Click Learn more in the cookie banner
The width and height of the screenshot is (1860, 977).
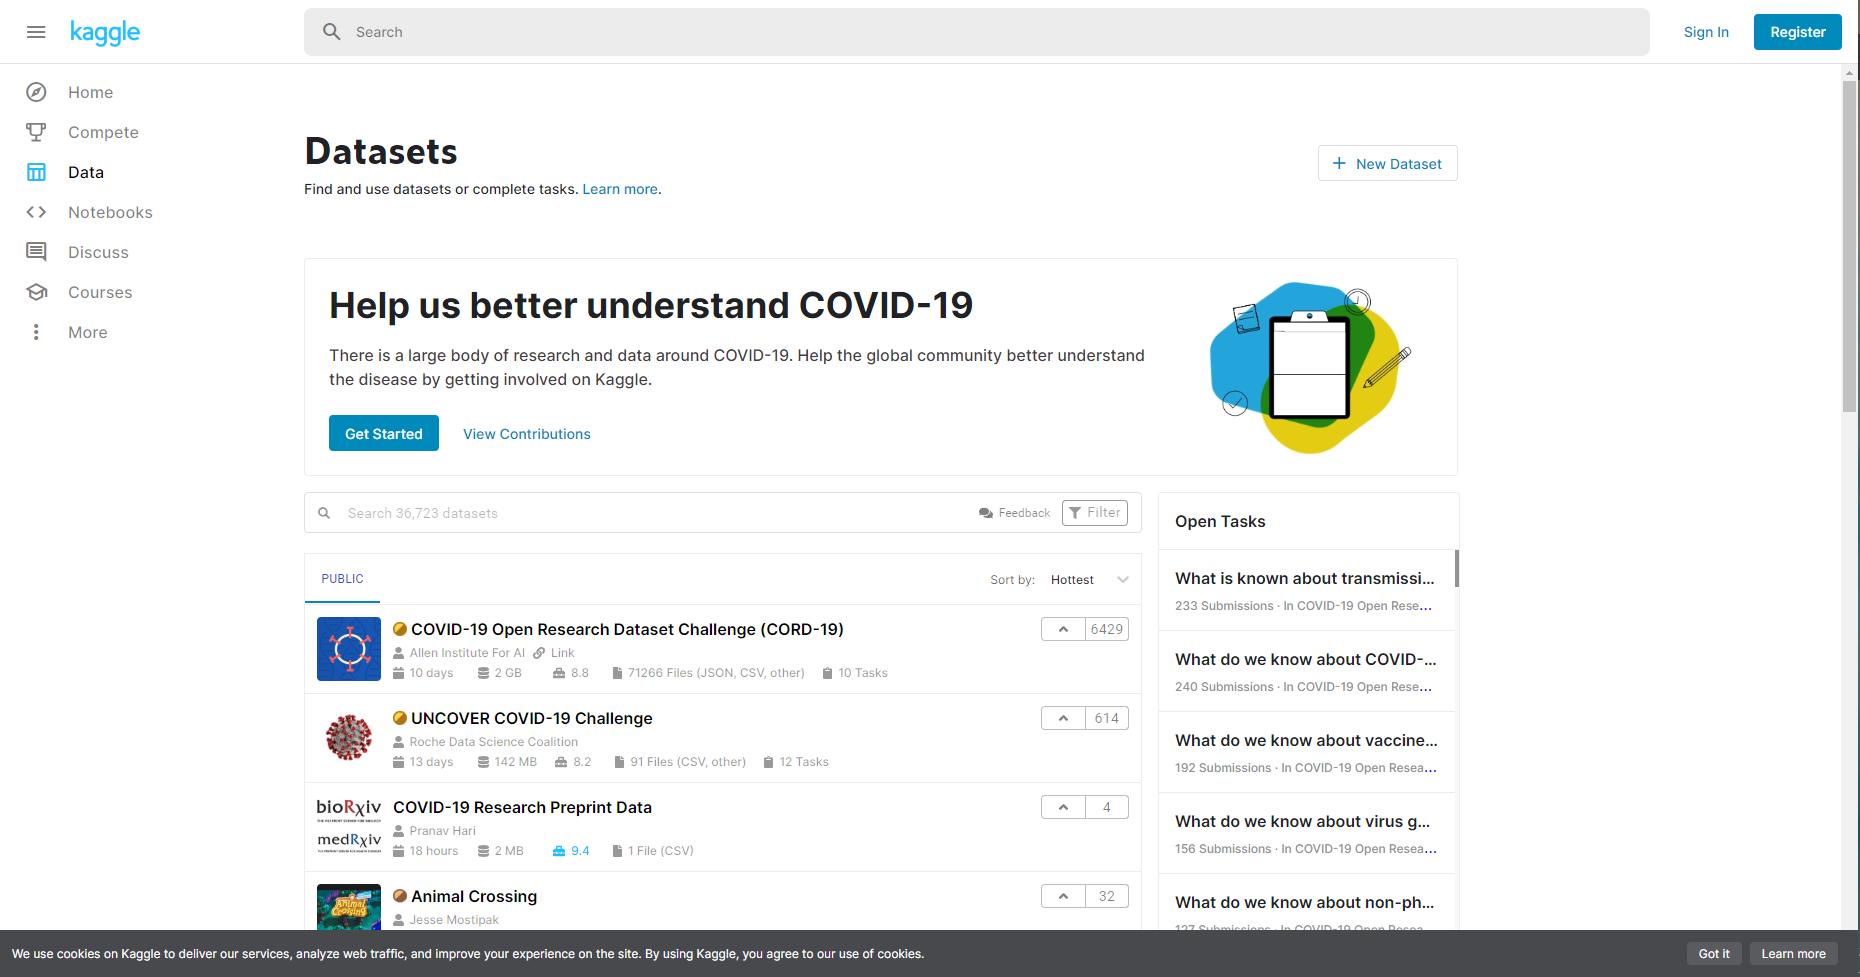pos(1794,953)
